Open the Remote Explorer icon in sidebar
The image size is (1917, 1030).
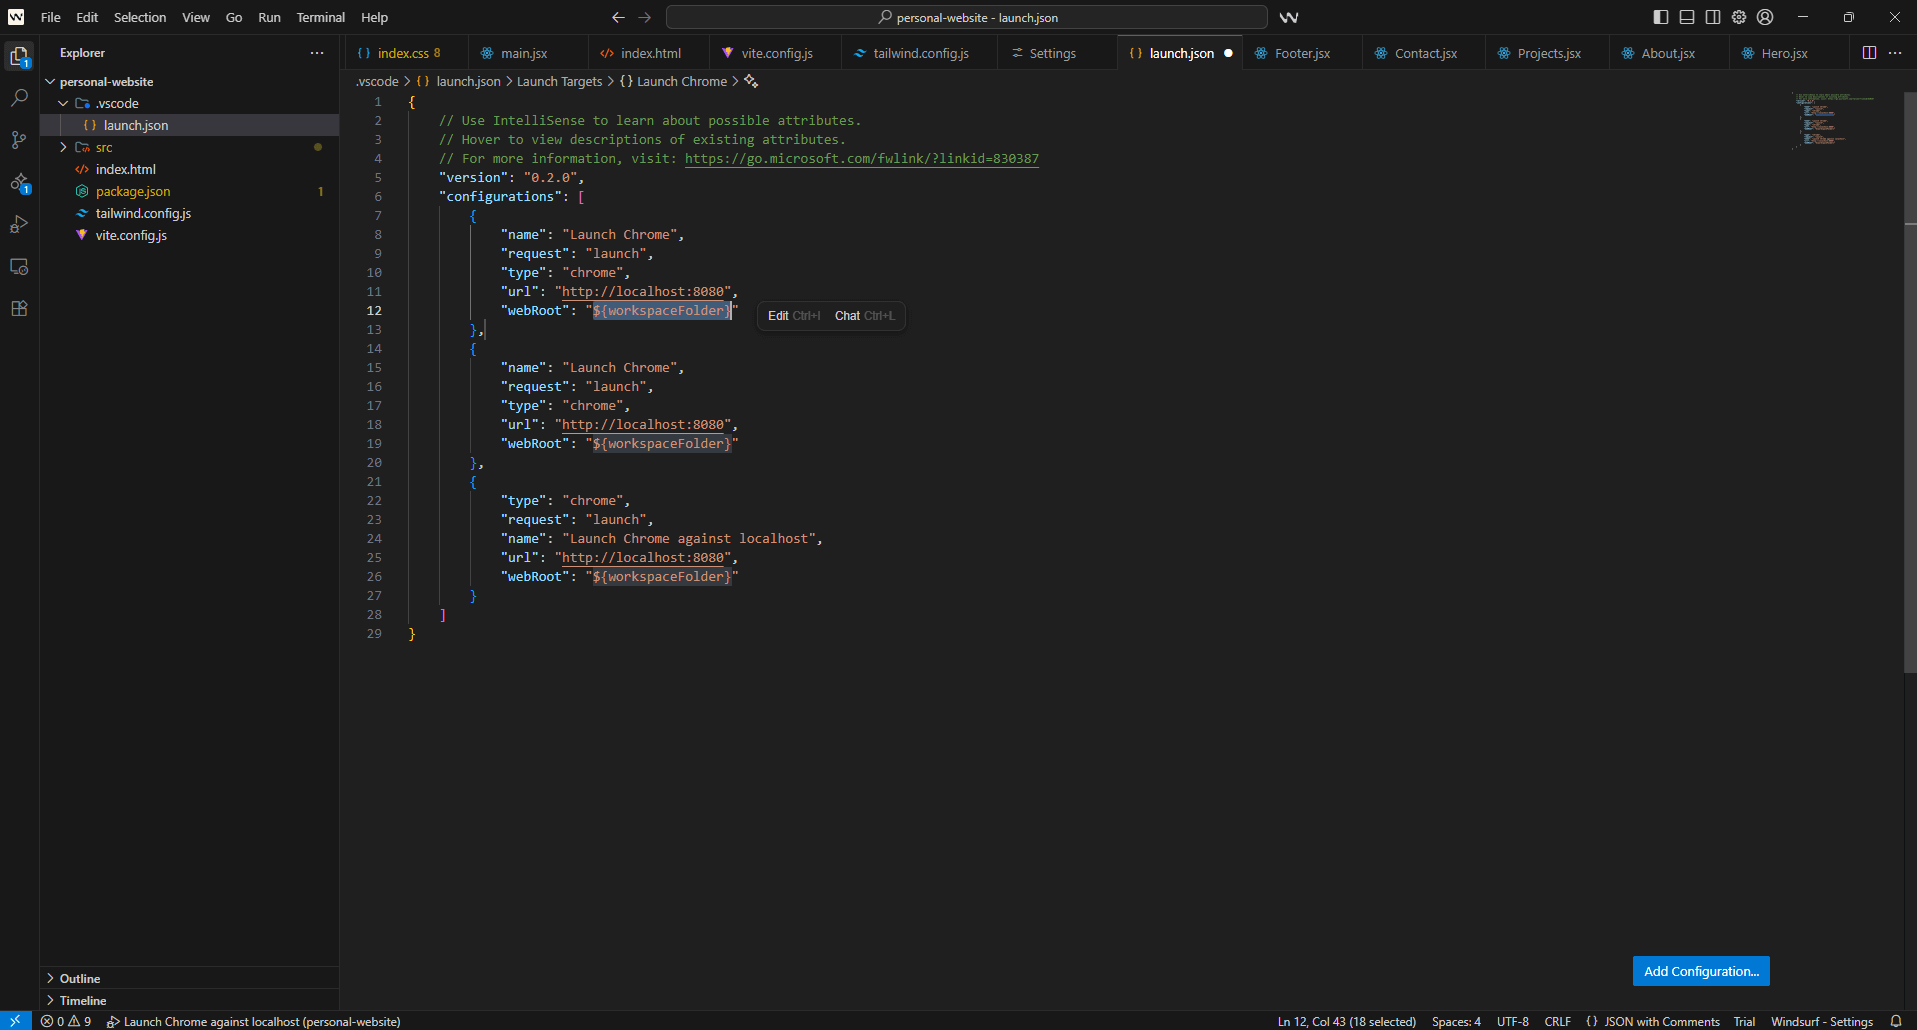(x=19, y=267)
